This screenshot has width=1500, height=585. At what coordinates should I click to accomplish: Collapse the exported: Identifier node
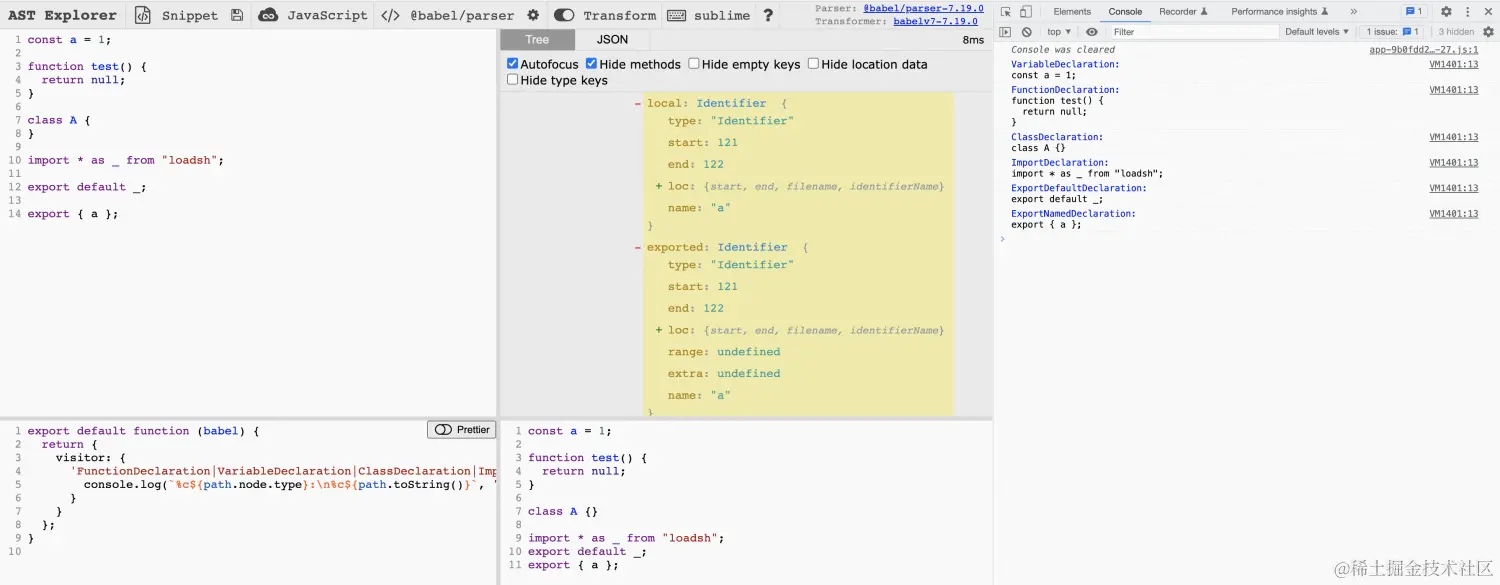click(638, 248)
